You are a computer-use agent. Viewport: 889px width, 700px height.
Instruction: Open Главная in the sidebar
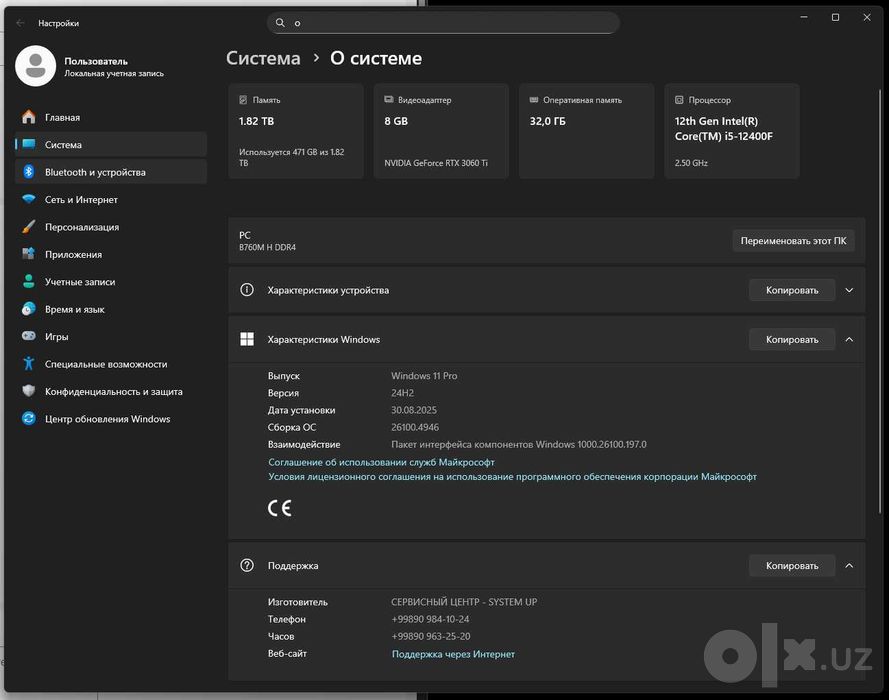[111, 117]
